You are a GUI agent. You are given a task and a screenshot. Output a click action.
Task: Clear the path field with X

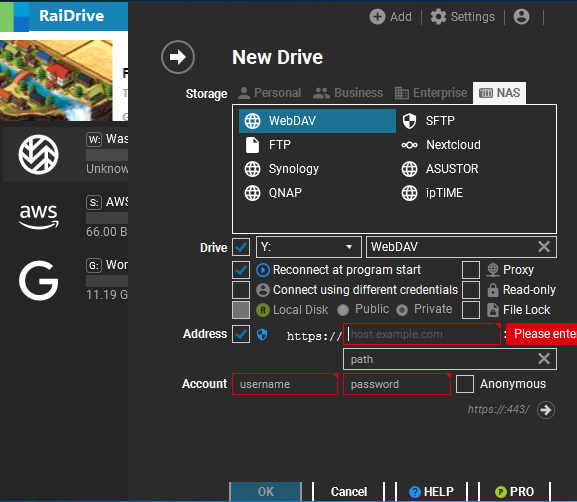click(544, 359)
